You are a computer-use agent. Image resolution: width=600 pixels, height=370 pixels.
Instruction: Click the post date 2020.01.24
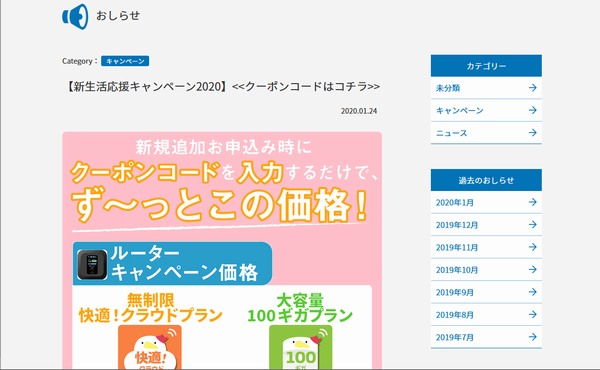click(359, 111)
